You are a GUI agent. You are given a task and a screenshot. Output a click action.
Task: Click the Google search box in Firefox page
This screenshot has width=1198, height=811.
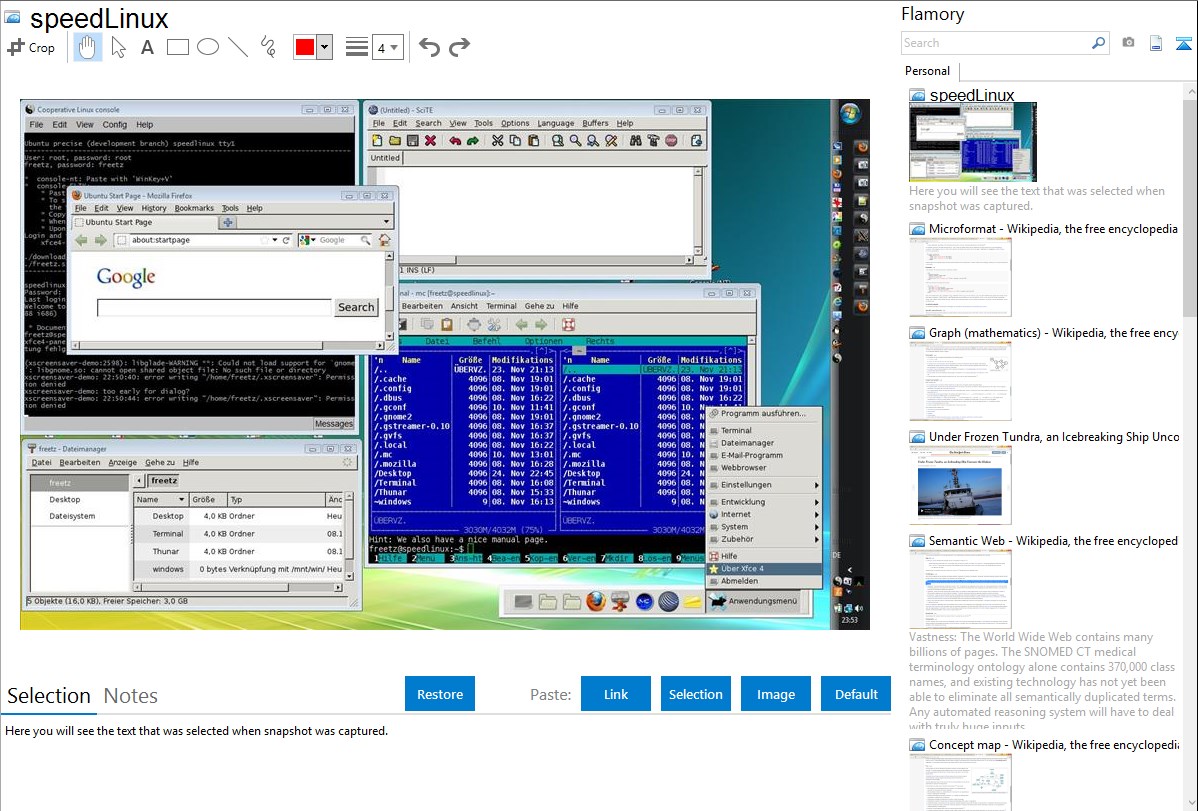[214, 307]
